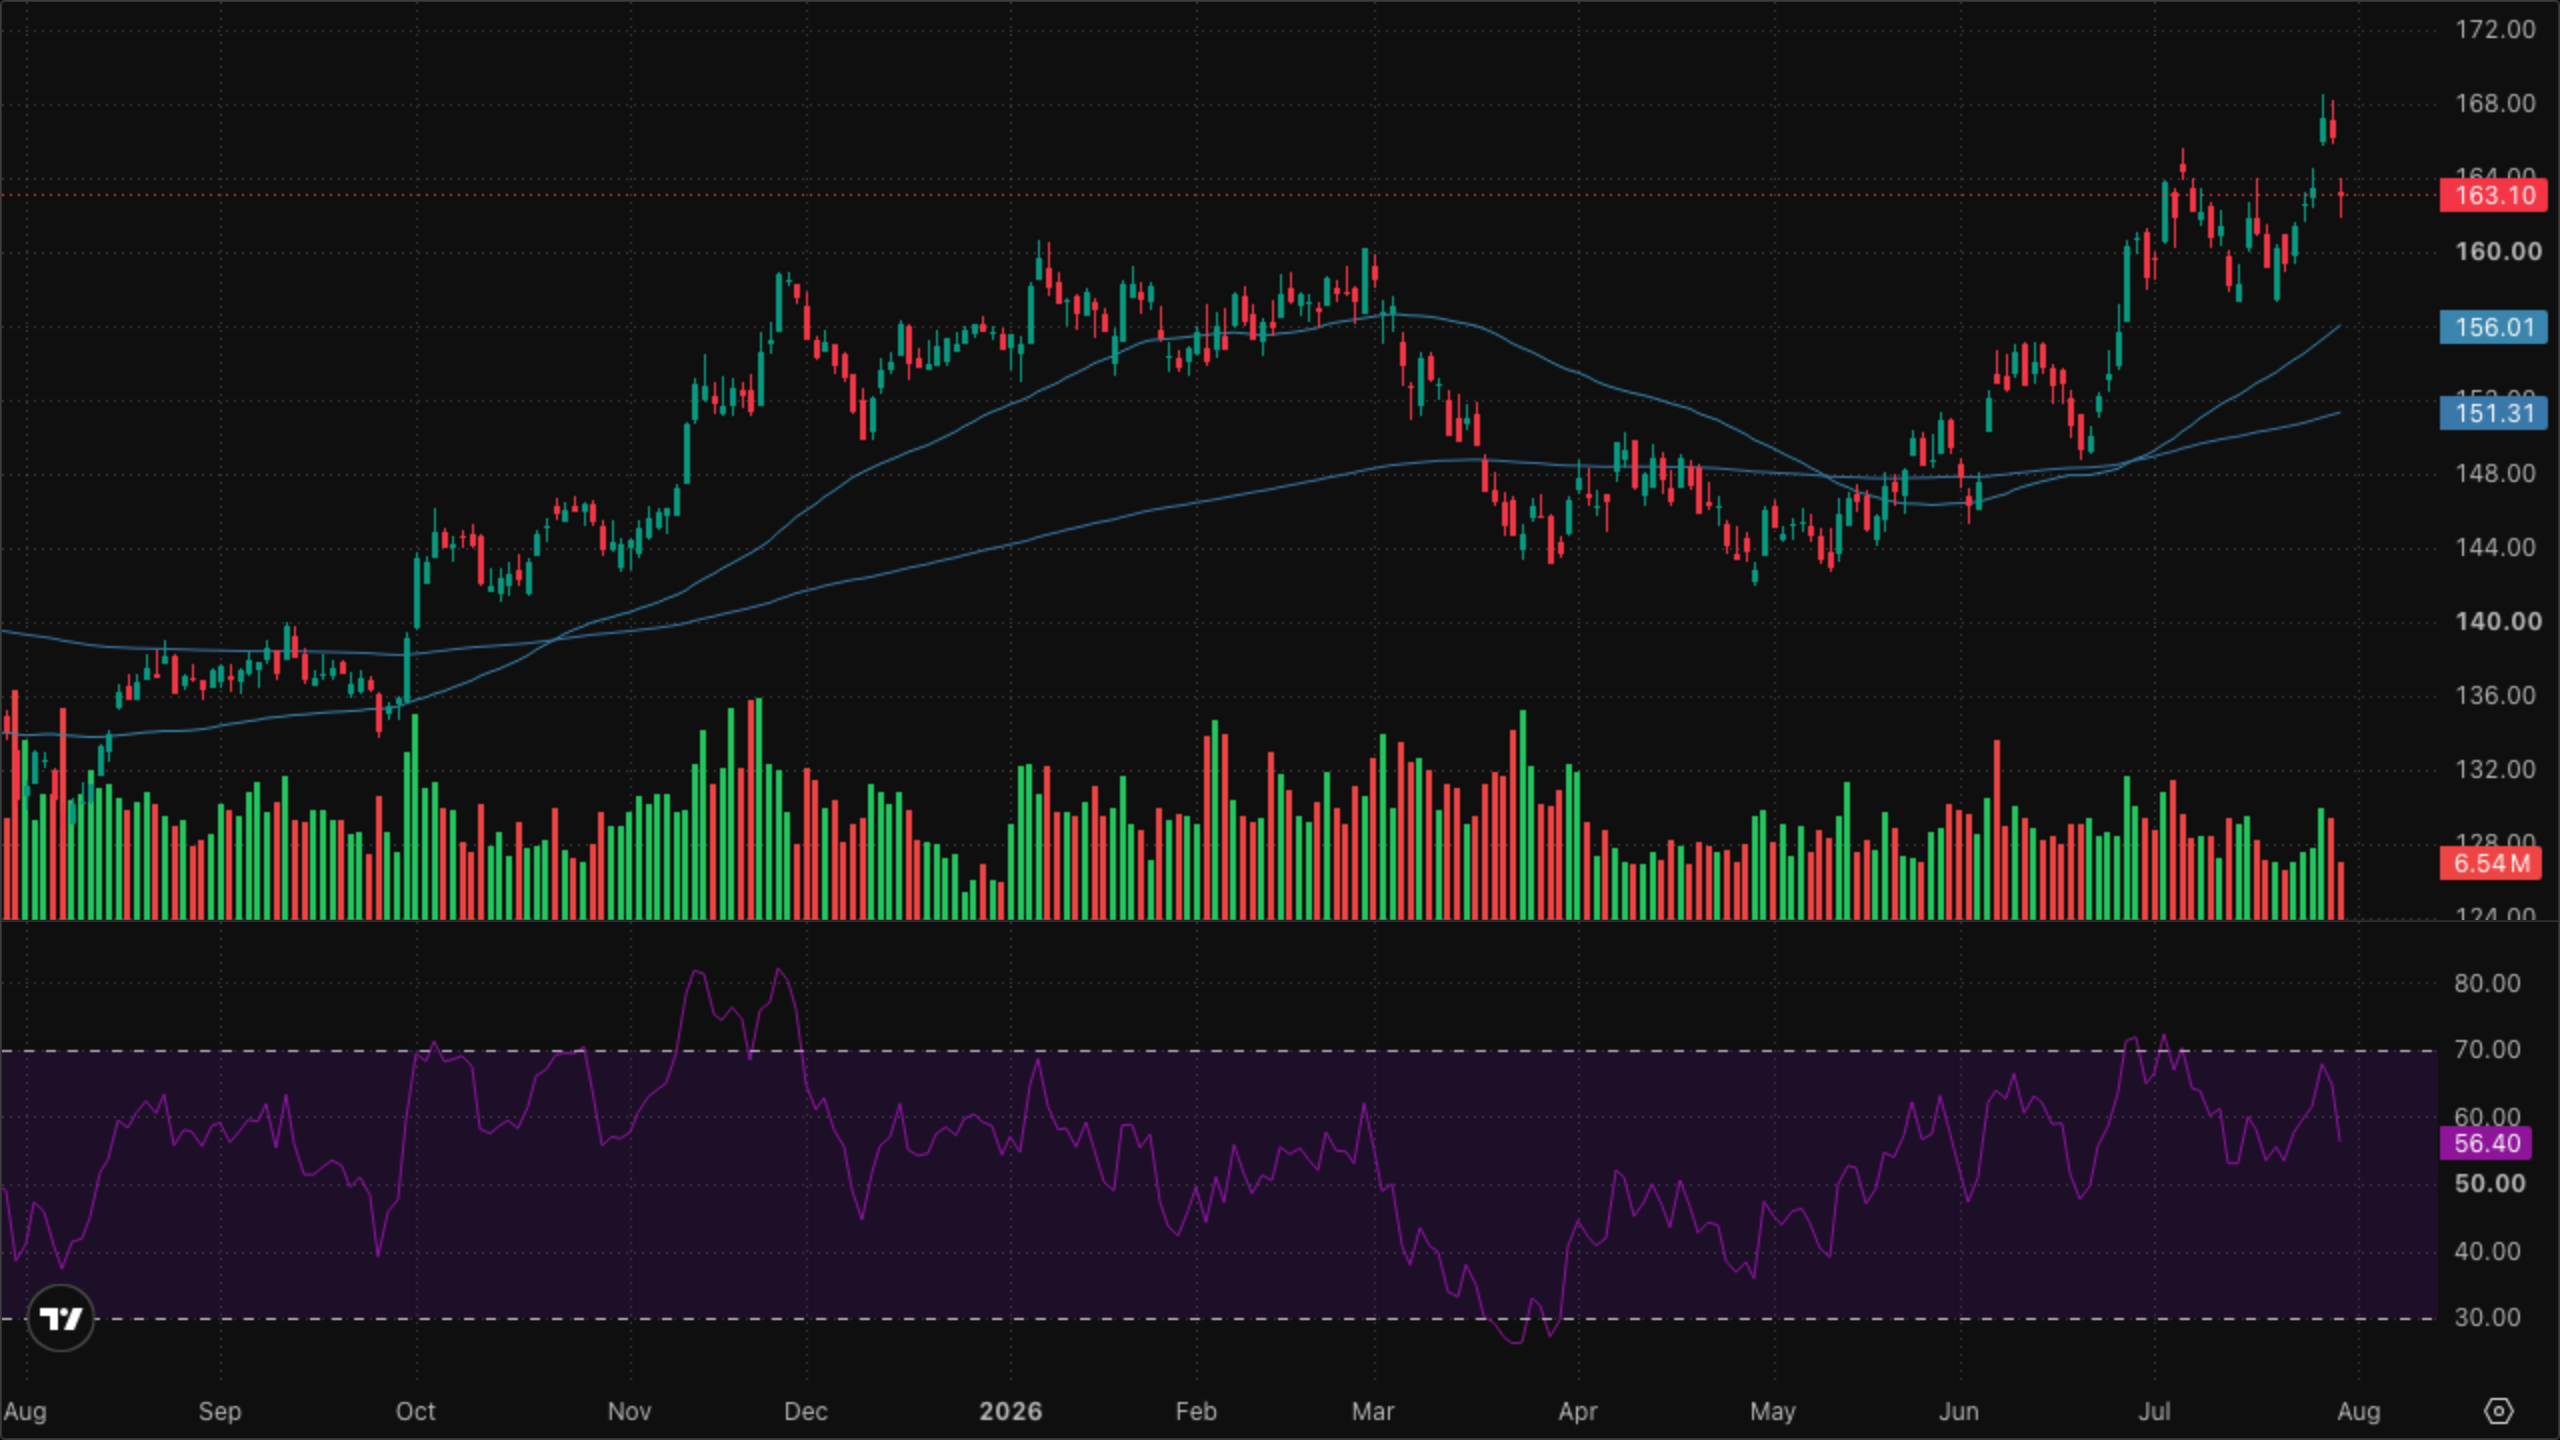Screen dimensions: 2560x1440
Task: Select the 140.00 price scale value
Action: [2498, 621]
